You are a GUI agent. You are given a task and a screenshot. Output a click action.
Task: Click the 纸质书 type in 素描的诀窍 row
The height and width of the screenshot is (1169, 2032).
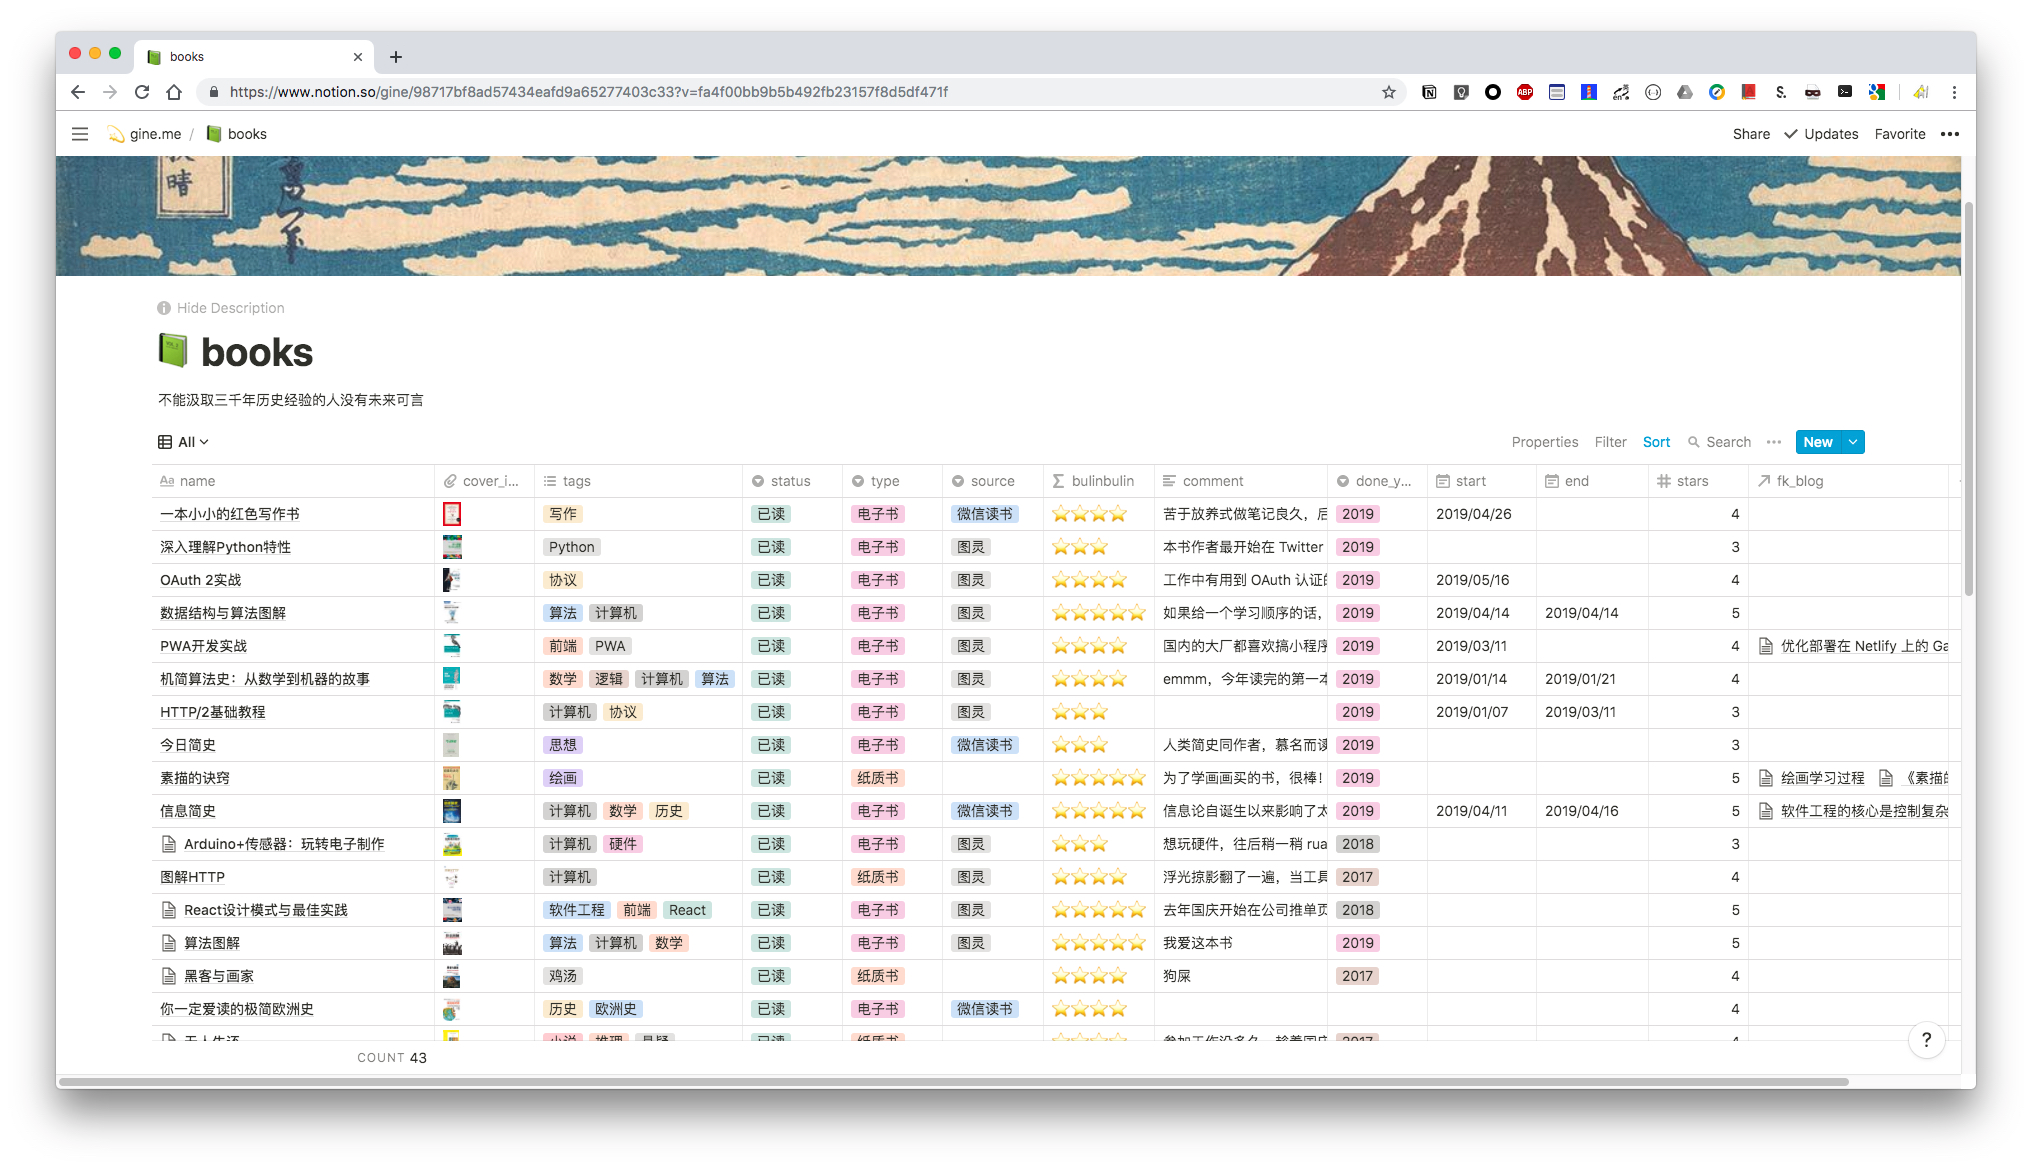[878, 778]
